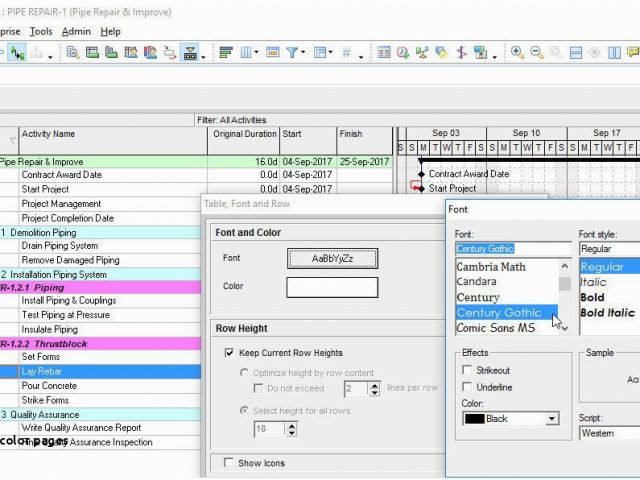The width and height of the screenshot is (640, 480).
Task: Click the white Color swatch box
Action: click(x=332, y=287)
